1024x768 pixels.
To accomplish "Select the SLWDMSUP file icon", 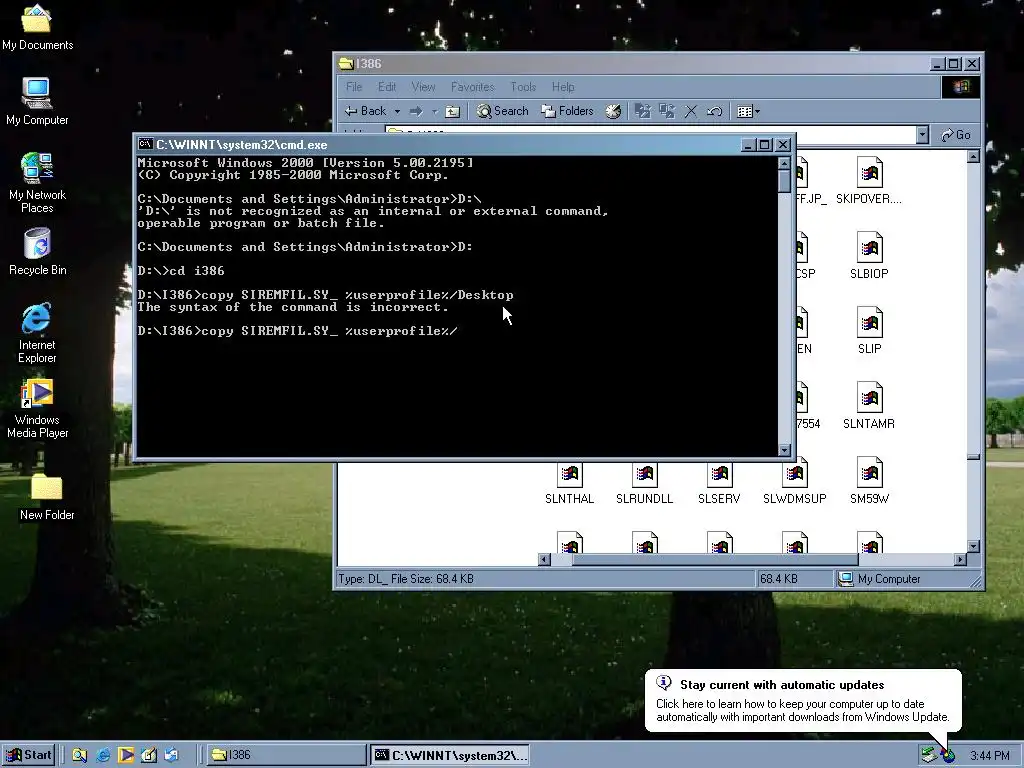I will (x=795, y=481).
